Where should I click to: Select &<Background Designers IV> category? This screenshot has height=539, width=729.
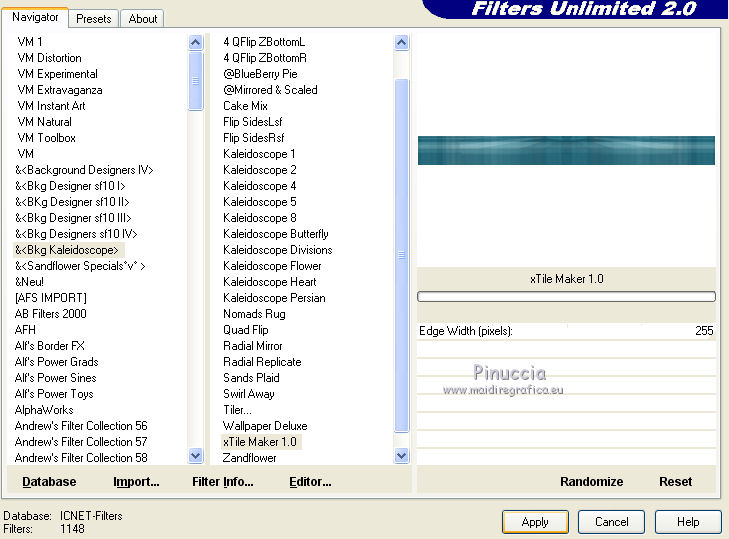pyautogui.click(x=84, y=170)
